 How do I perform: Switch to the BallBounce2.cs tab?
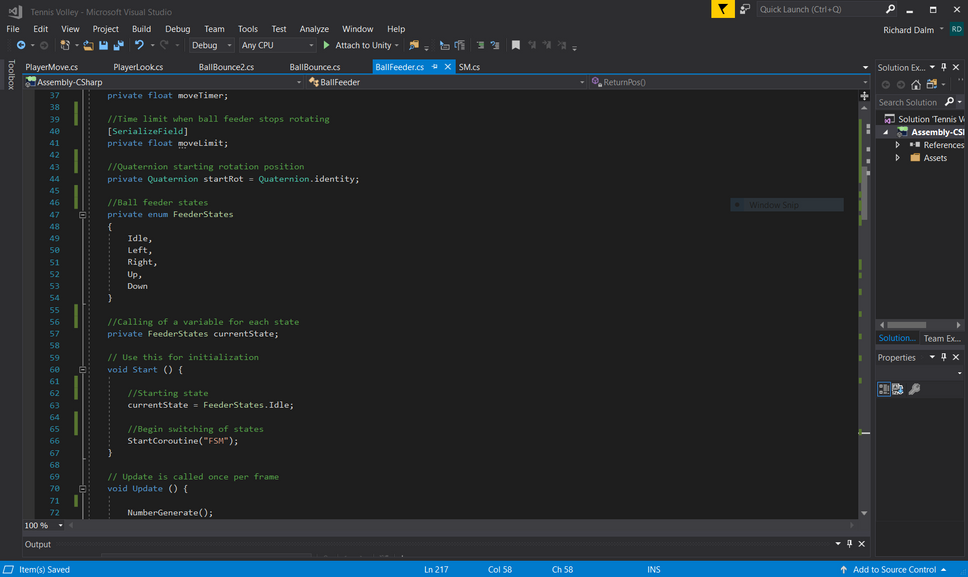226,67
